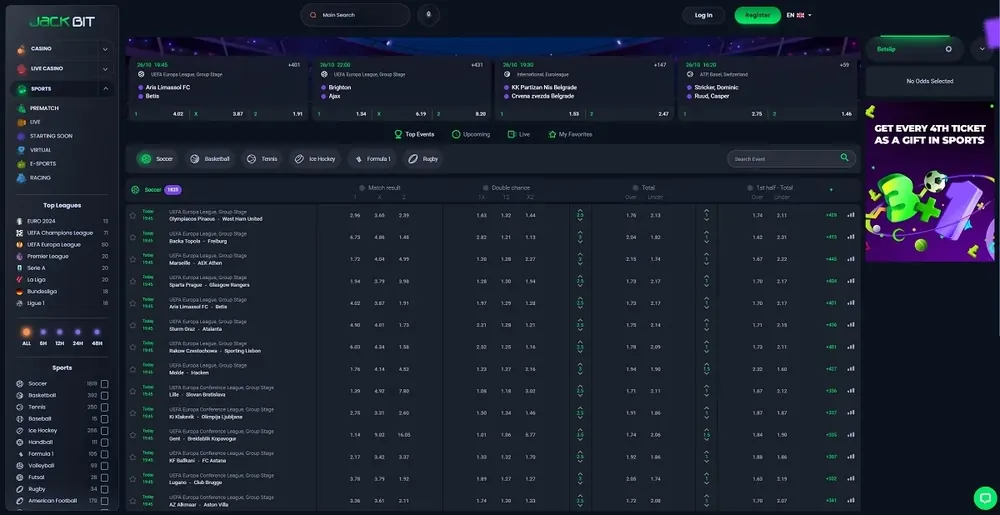
Task: Open statistics icon for Lille row
Action: (x=851, y=391)
